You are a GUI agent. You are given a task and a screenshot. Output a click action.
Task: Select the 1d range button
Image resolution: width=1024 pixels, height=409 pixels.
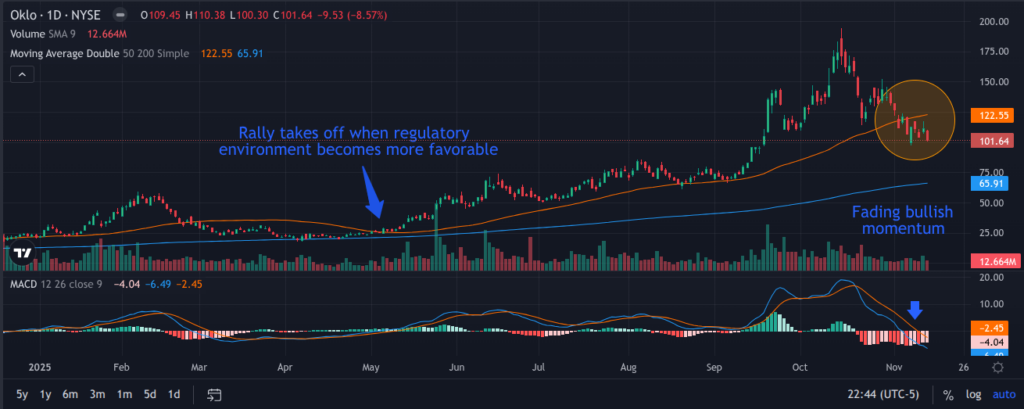coord(174,394)
